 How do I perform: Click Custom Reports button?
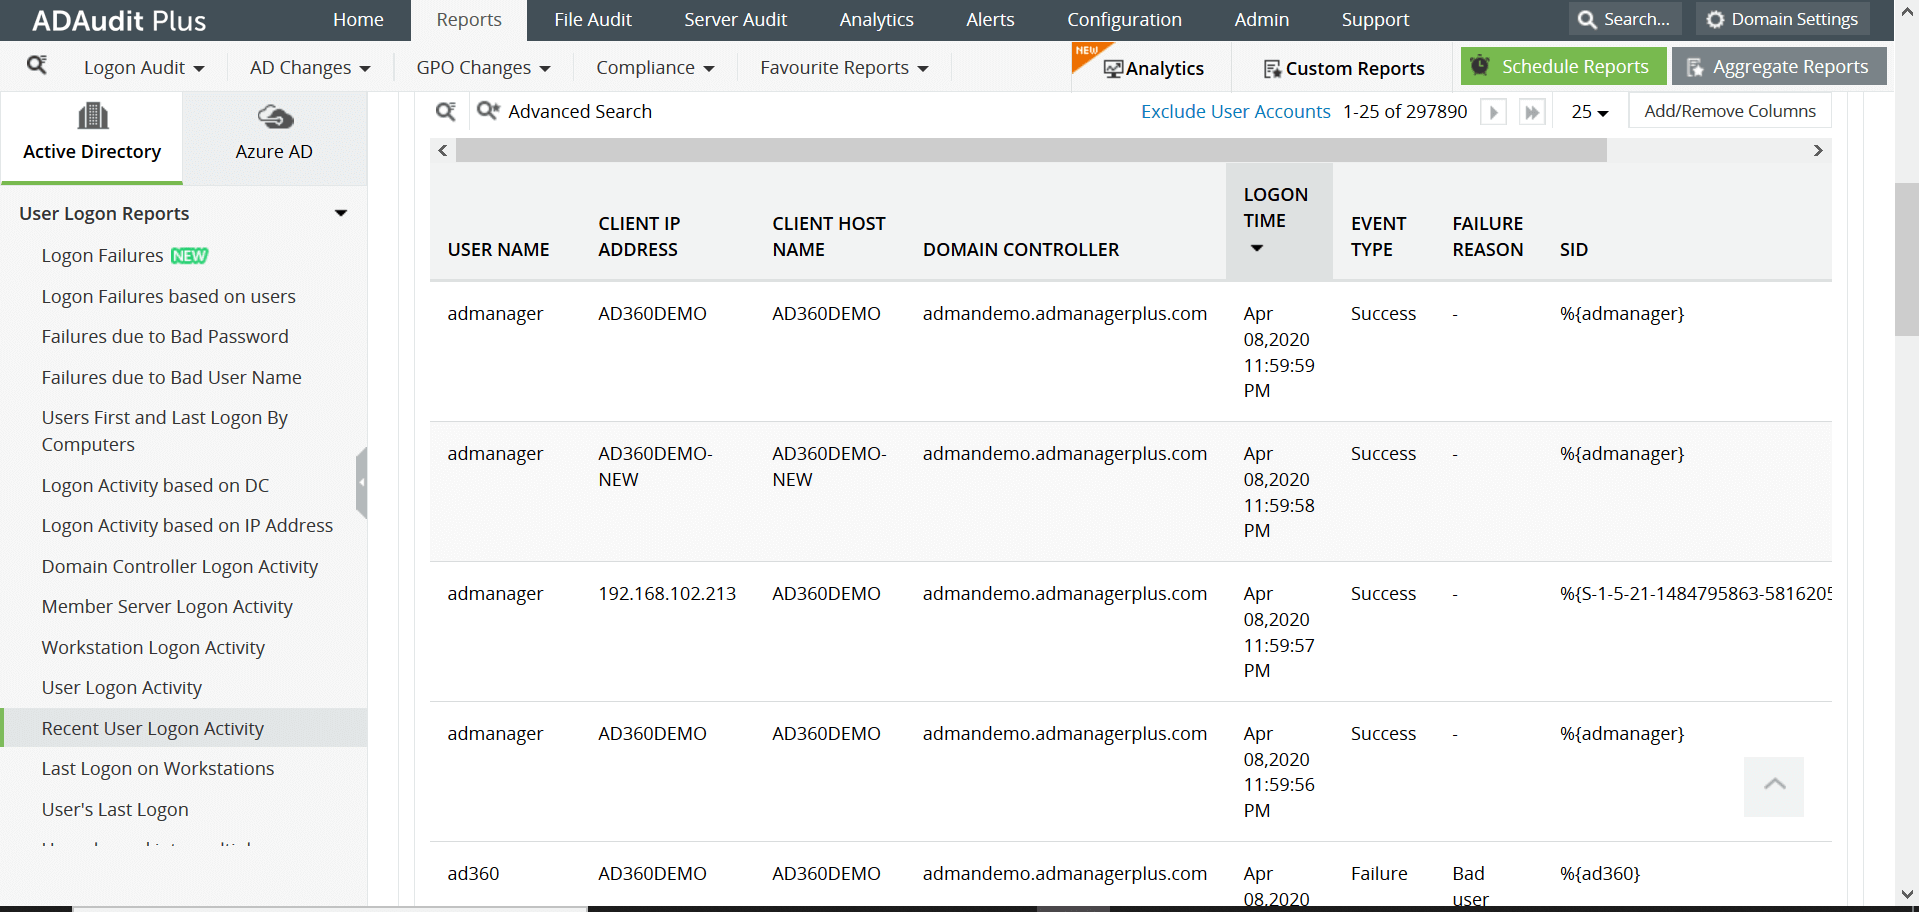tap(1344, 68)
